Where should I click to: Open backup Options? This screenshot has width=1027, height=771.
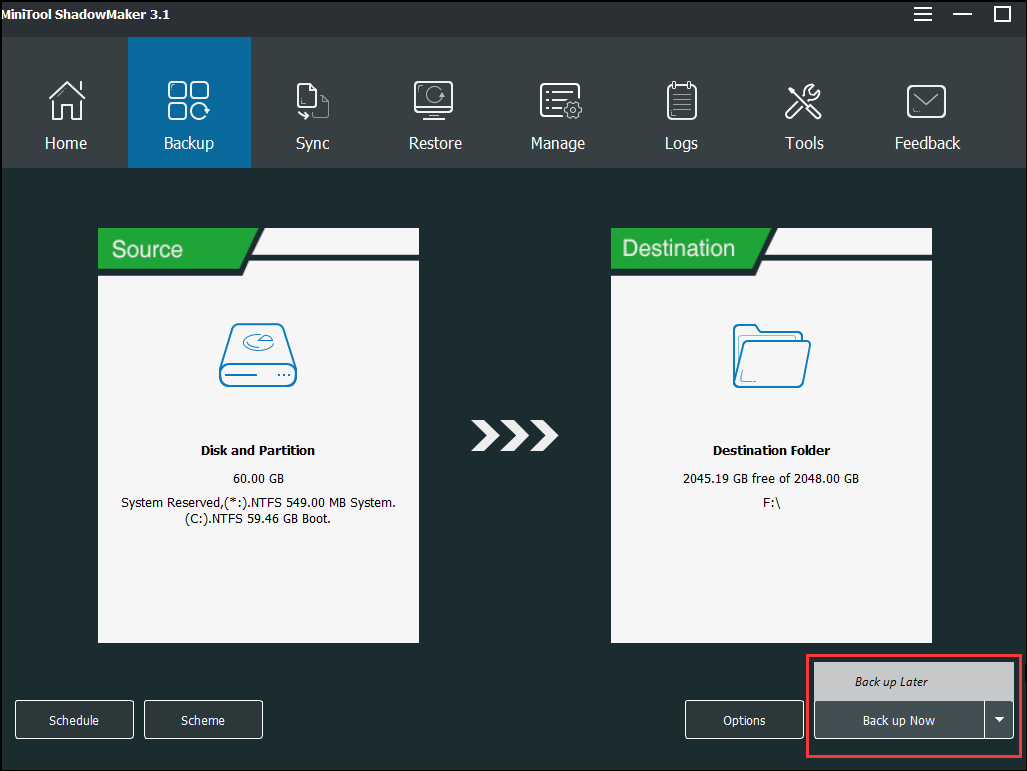click(x=744, y=720)
